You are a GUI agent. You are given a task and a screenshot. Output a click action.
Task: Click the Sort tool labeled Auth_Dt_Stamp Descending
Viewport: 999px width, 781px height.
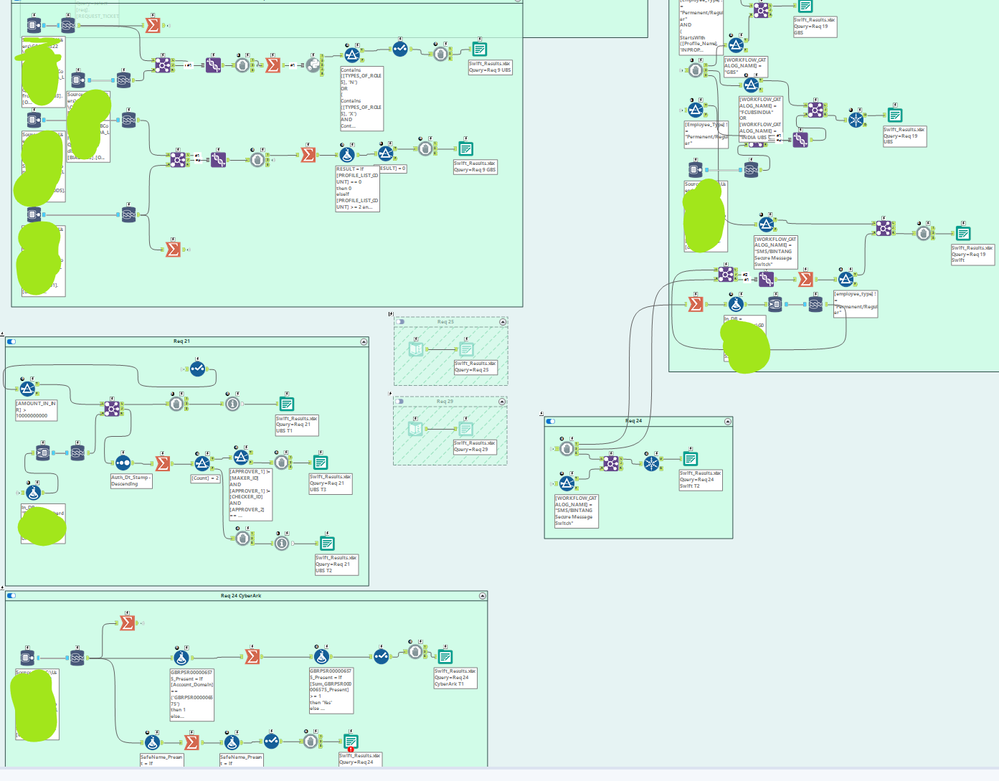pos(122,462)
